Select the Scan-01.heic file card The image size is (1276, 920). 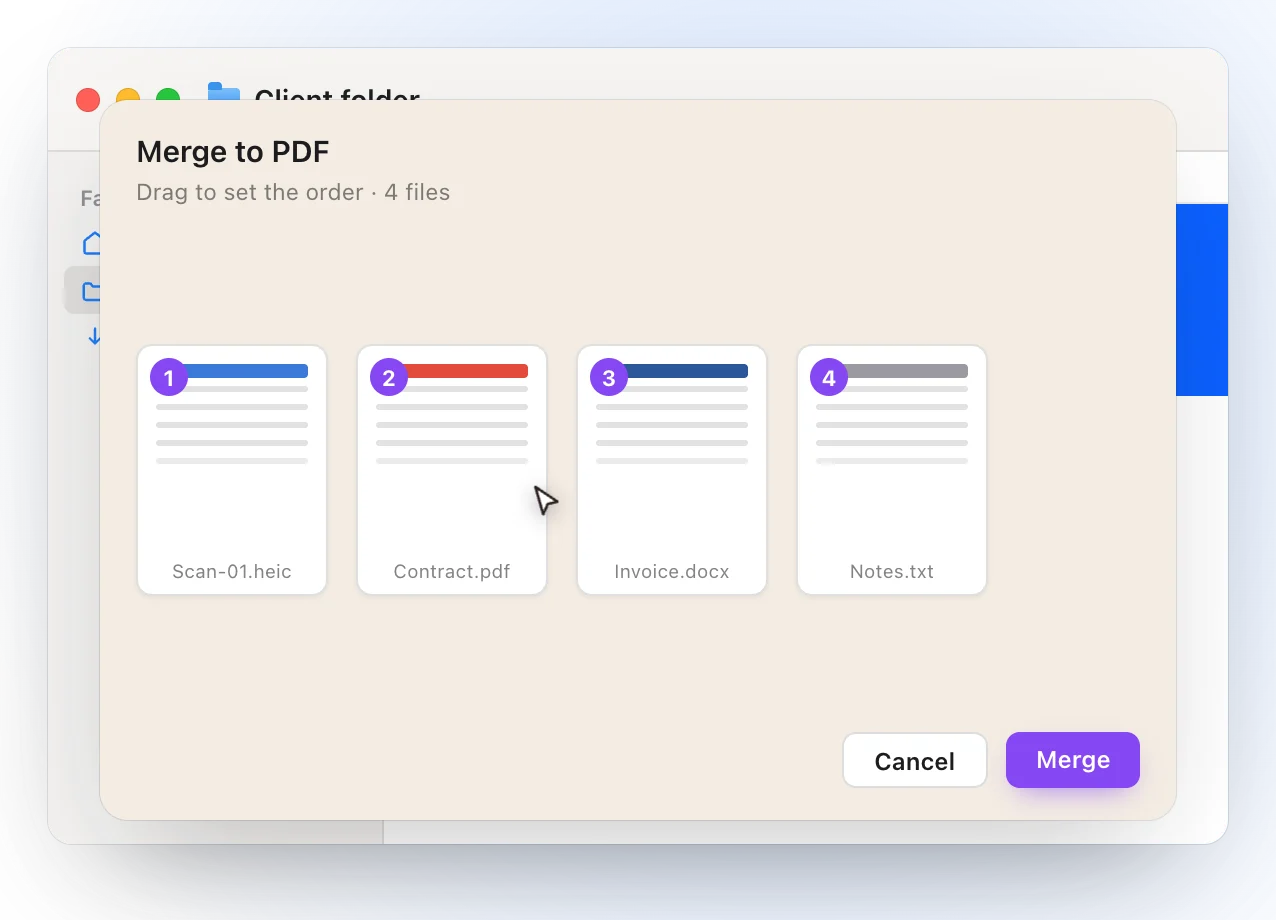pyautogui.click(x=232, y=470)
